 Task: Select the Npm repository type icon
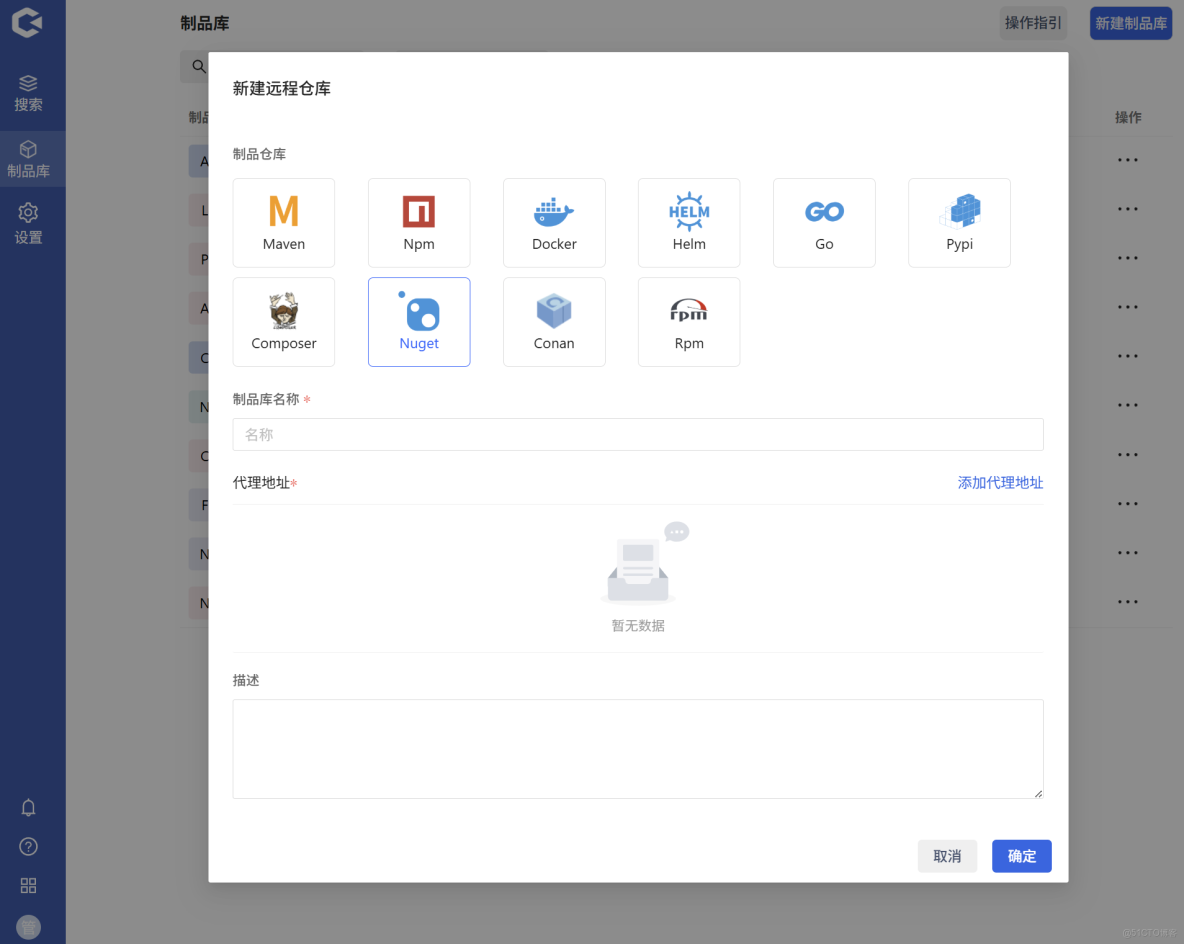coord(419,222)
